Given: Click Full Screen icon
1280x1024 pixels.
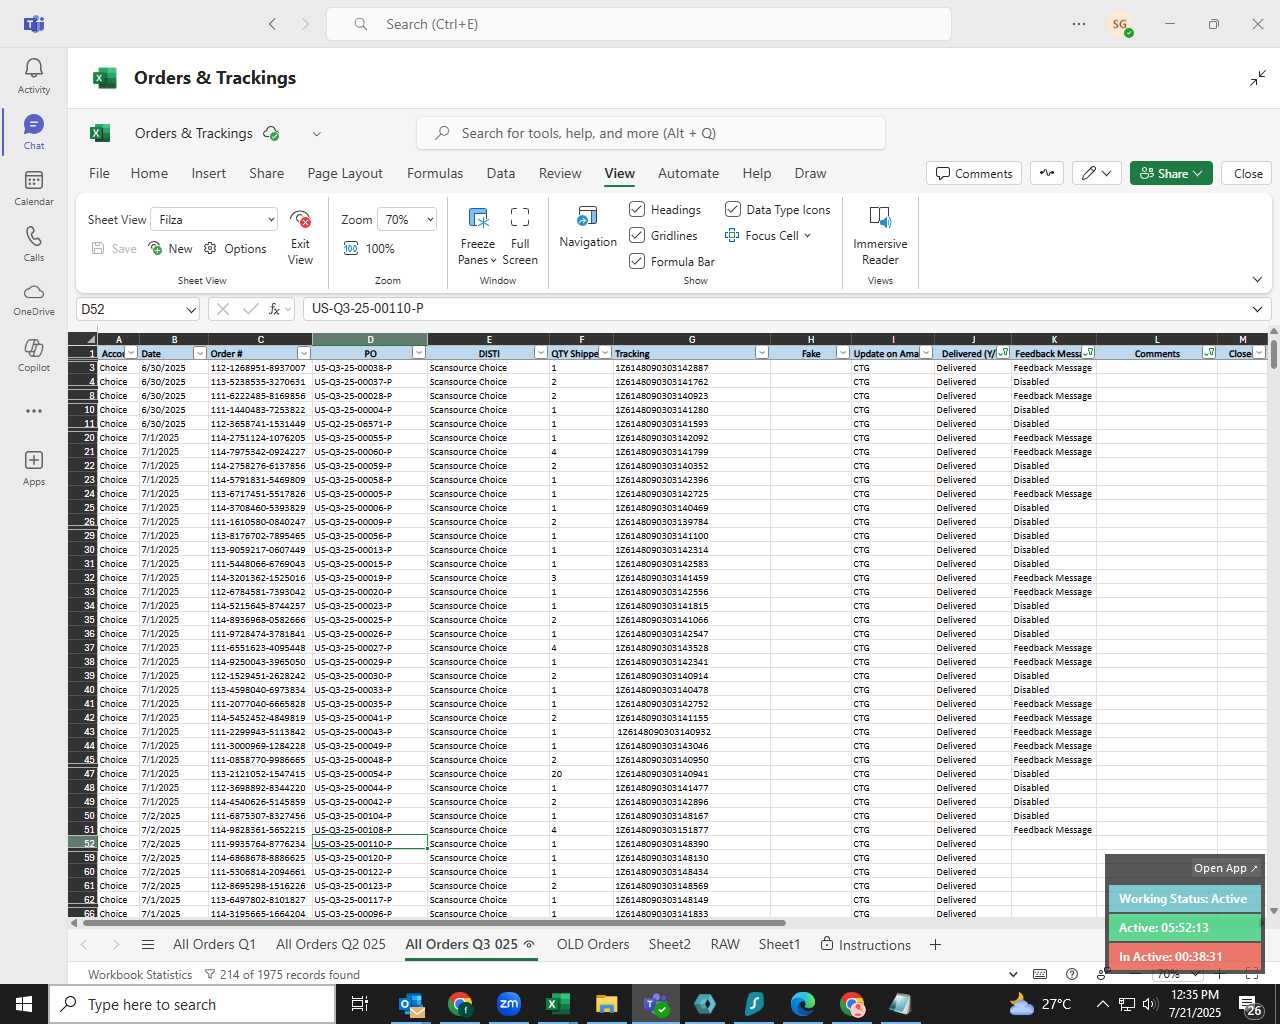Looking at the screenshot, I should pyautogui.click(x=520, y=217).
